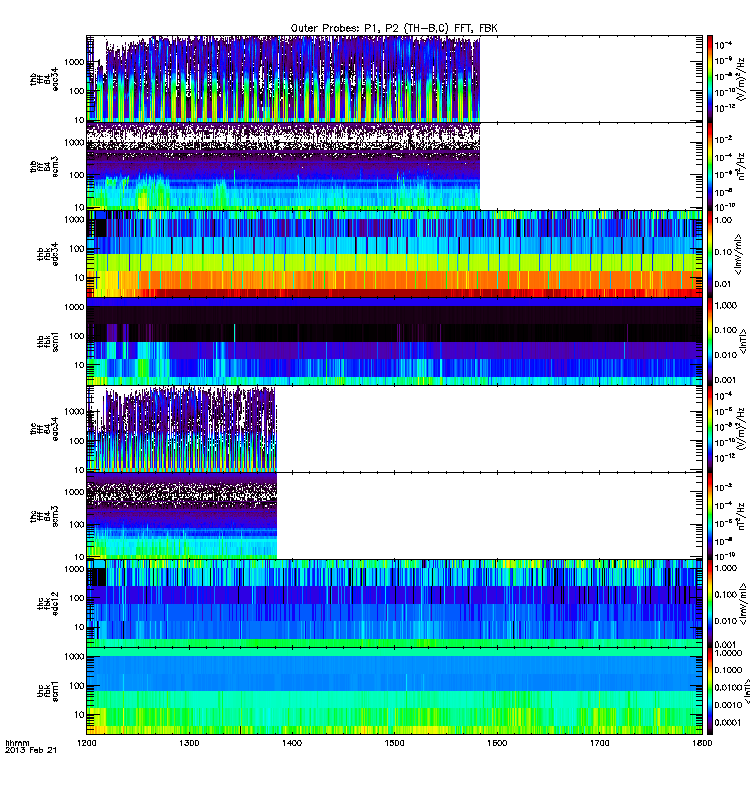Select the thb fbk scm1 panel label
This screenshot has height=800, width=750.
[48, 341]
